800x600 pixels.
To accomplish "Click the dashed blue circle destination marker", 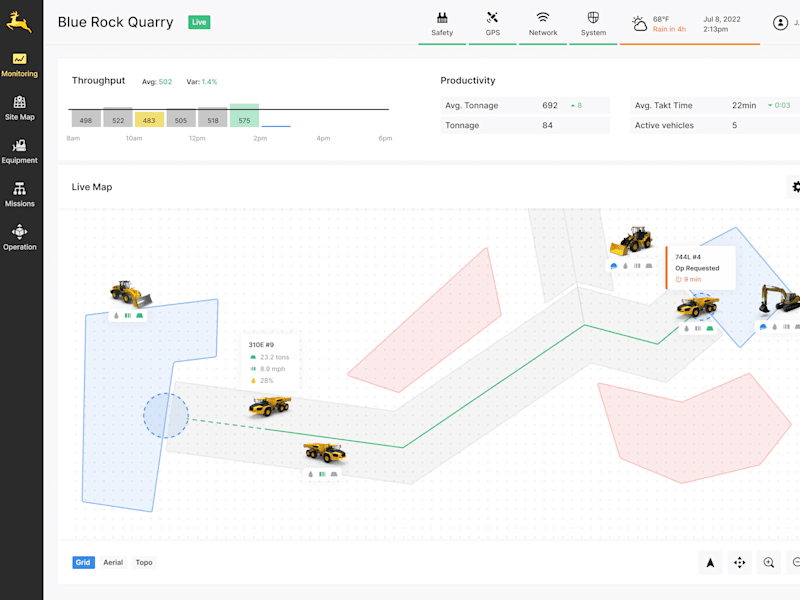I will pyautogui.click(x=166, y=415).
